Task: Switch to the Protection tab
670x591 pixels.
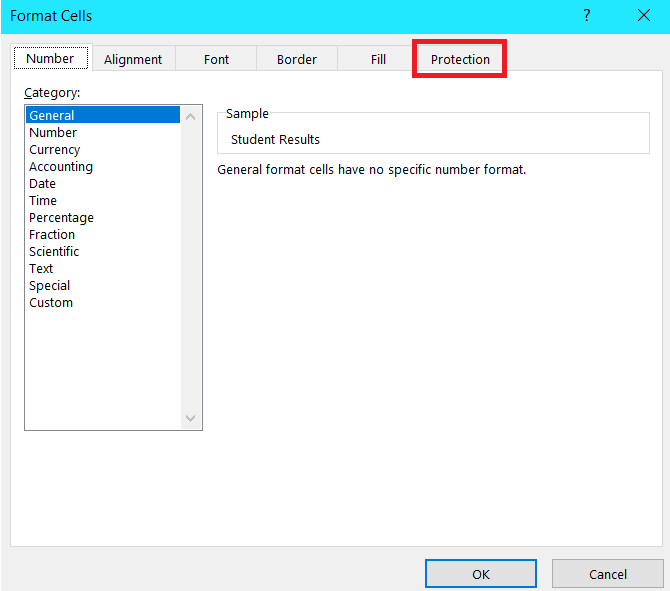Action: click(460, 59)
